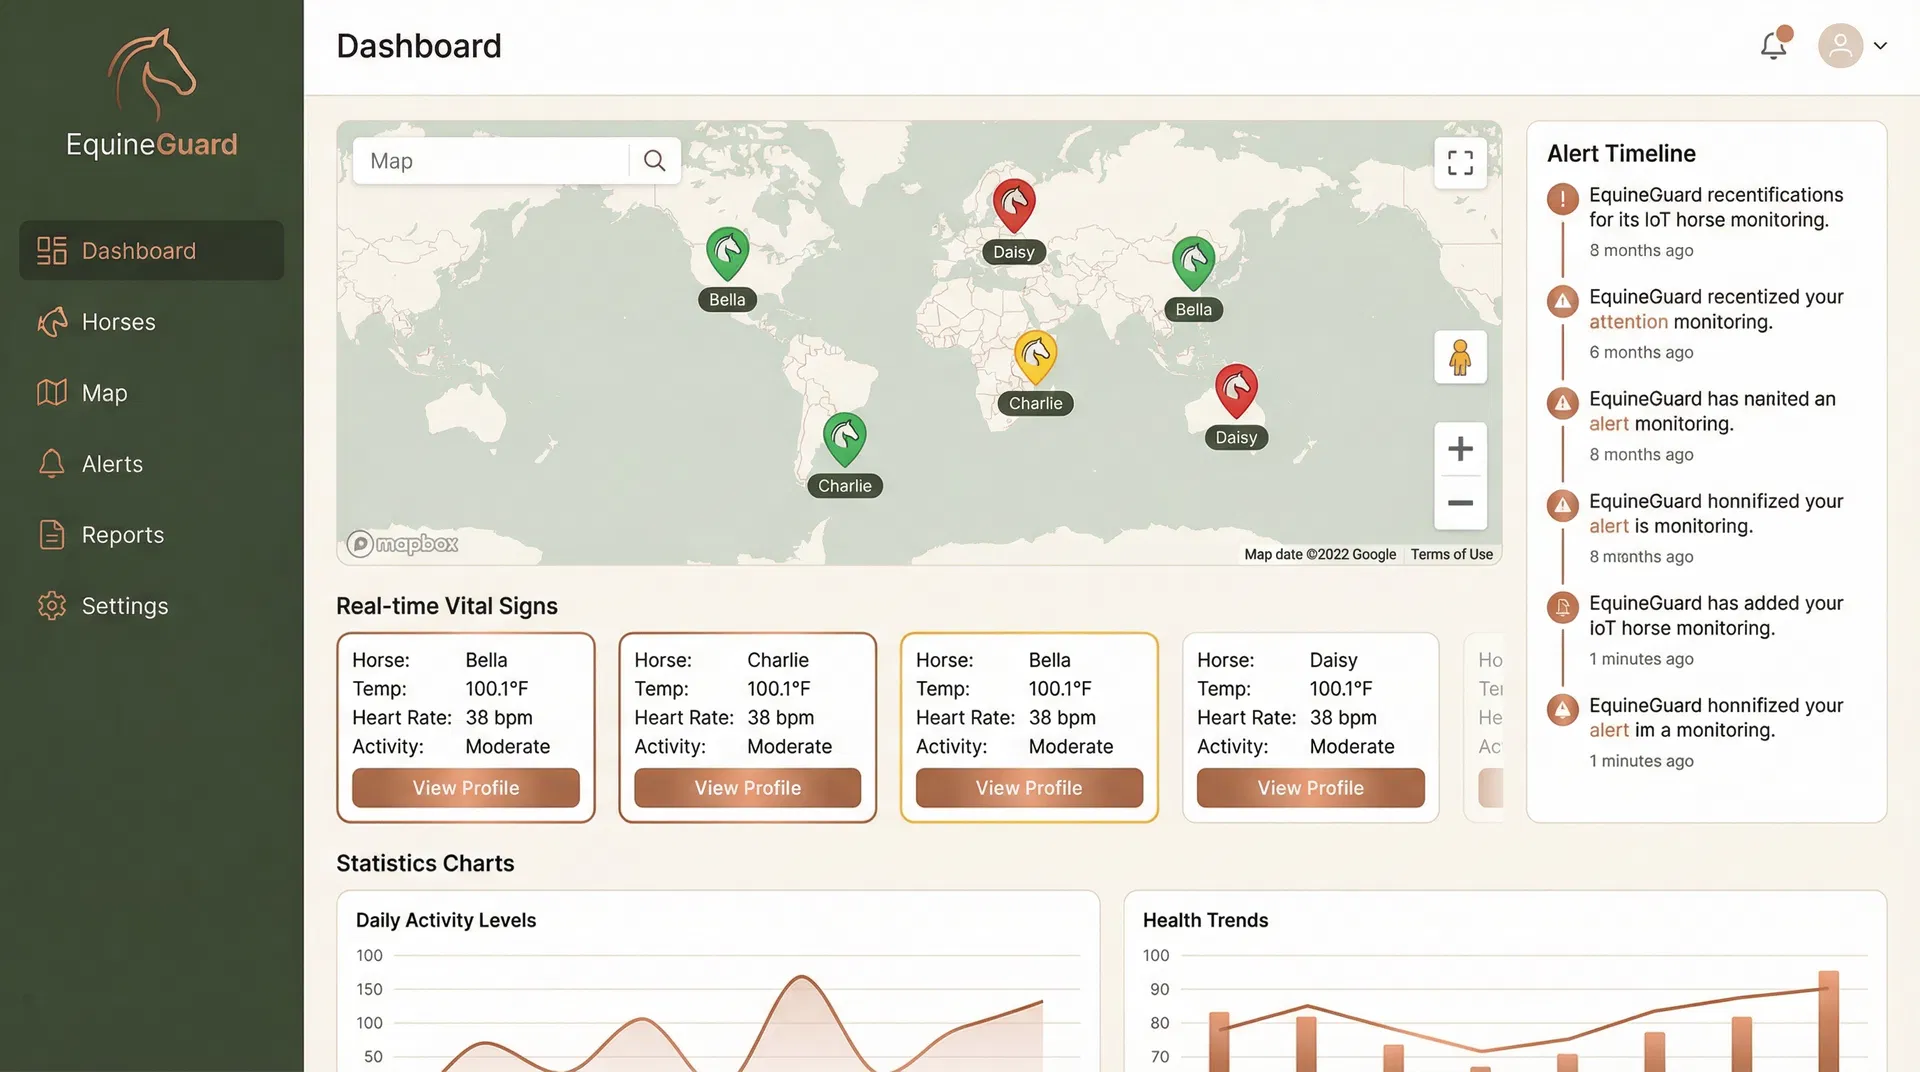
Task: Click the Dashboard grid icon in sidebar
Action: 51,250
